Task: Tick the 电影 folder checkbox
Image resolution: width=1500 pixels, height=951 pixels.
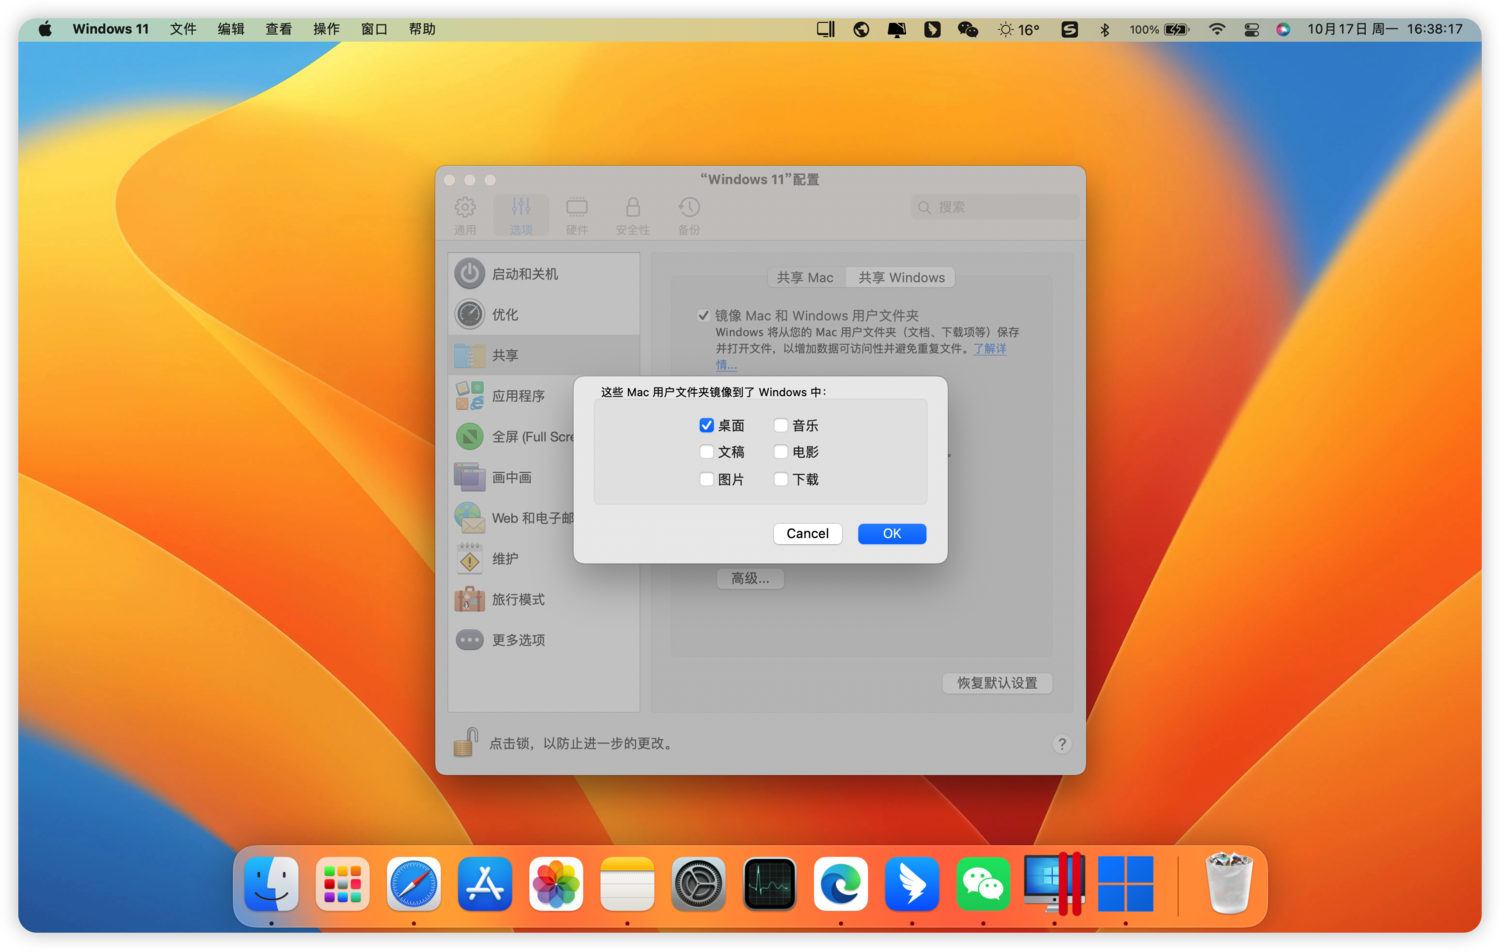Action: pyautogui.click(x=781, y=452)
